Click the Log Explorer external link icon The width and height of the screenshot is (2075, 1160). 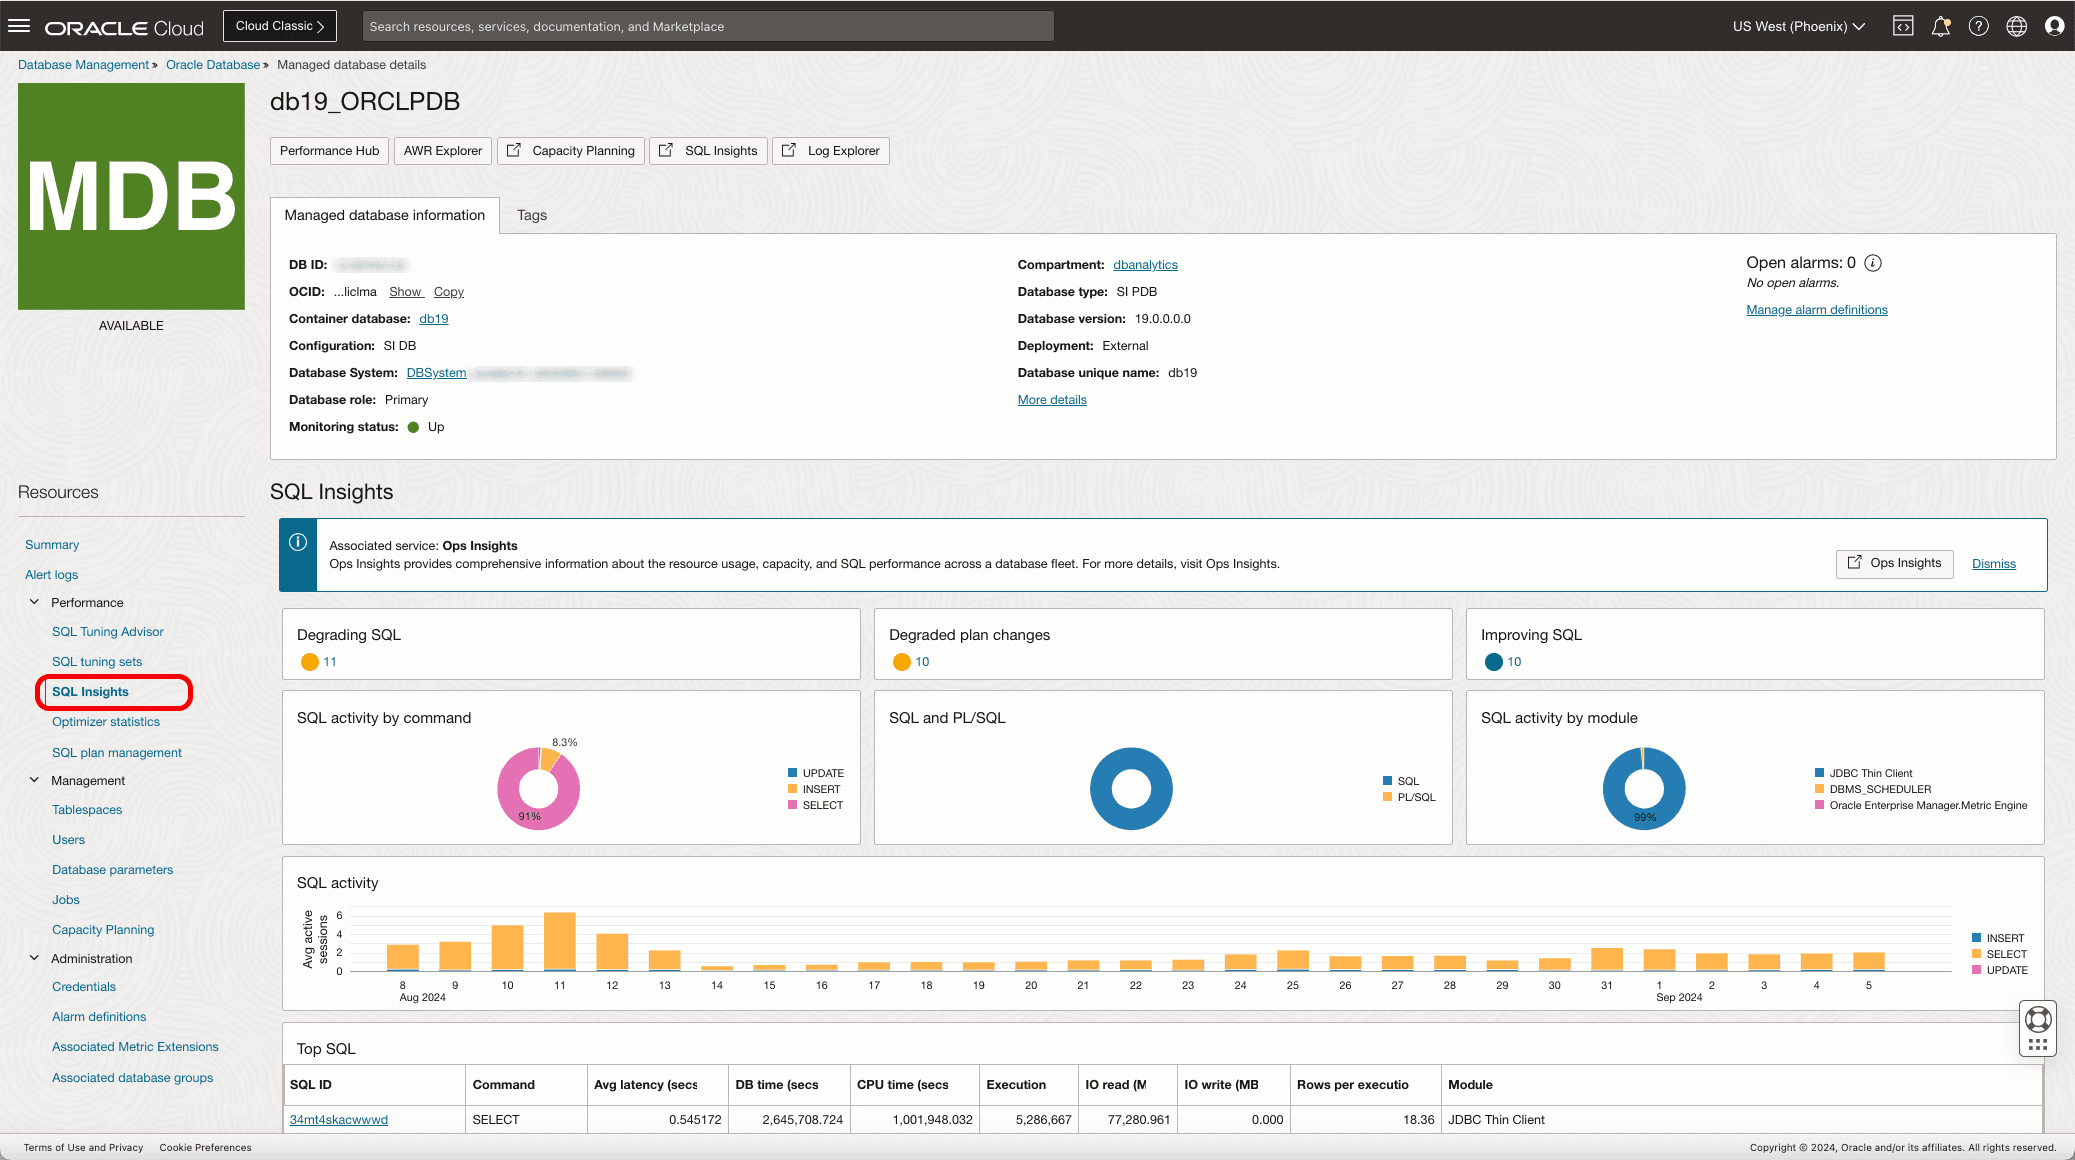click(x=789, y=150)
